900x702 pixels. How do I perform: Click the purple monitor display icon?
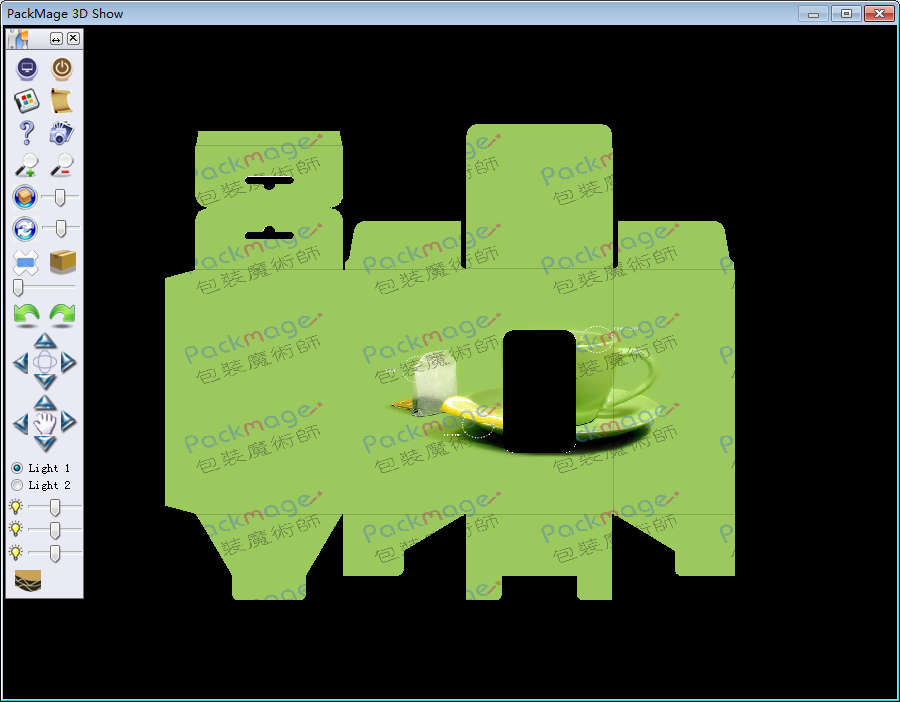(26, 69)
